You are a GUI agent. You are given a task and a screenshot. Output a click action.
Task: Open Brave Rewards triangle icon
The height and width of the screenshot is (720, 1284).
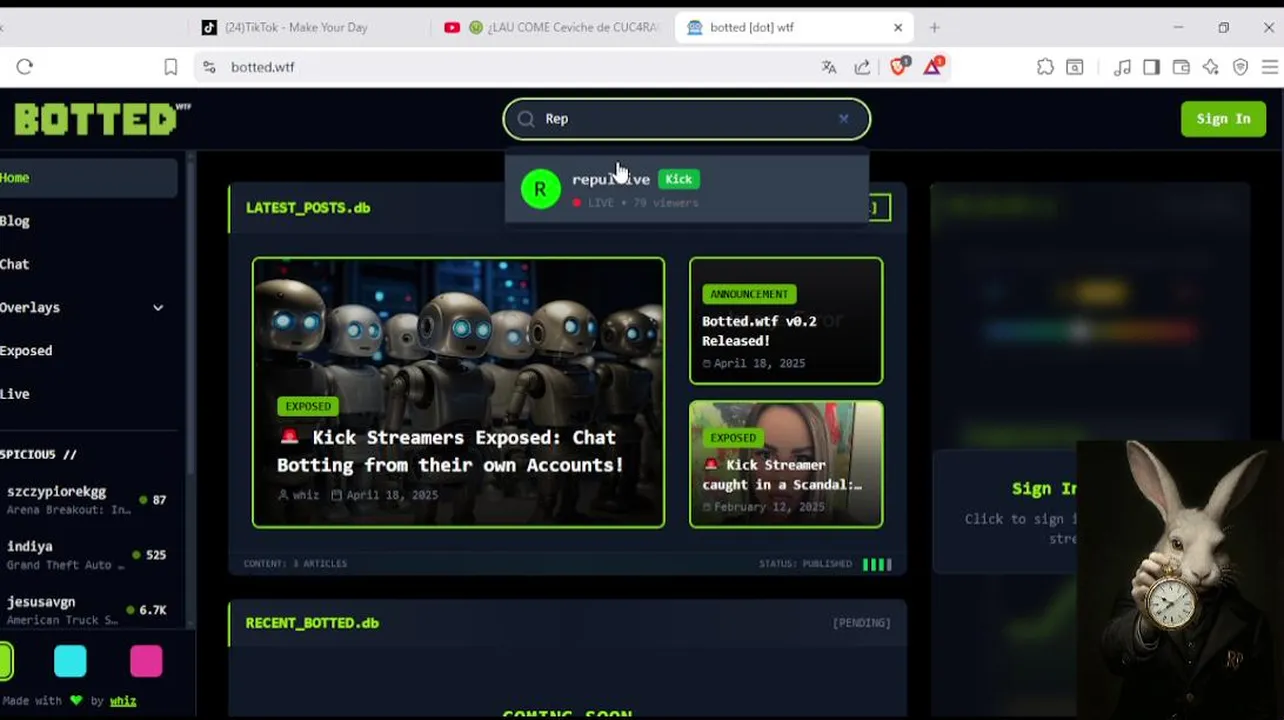(933, 66)
